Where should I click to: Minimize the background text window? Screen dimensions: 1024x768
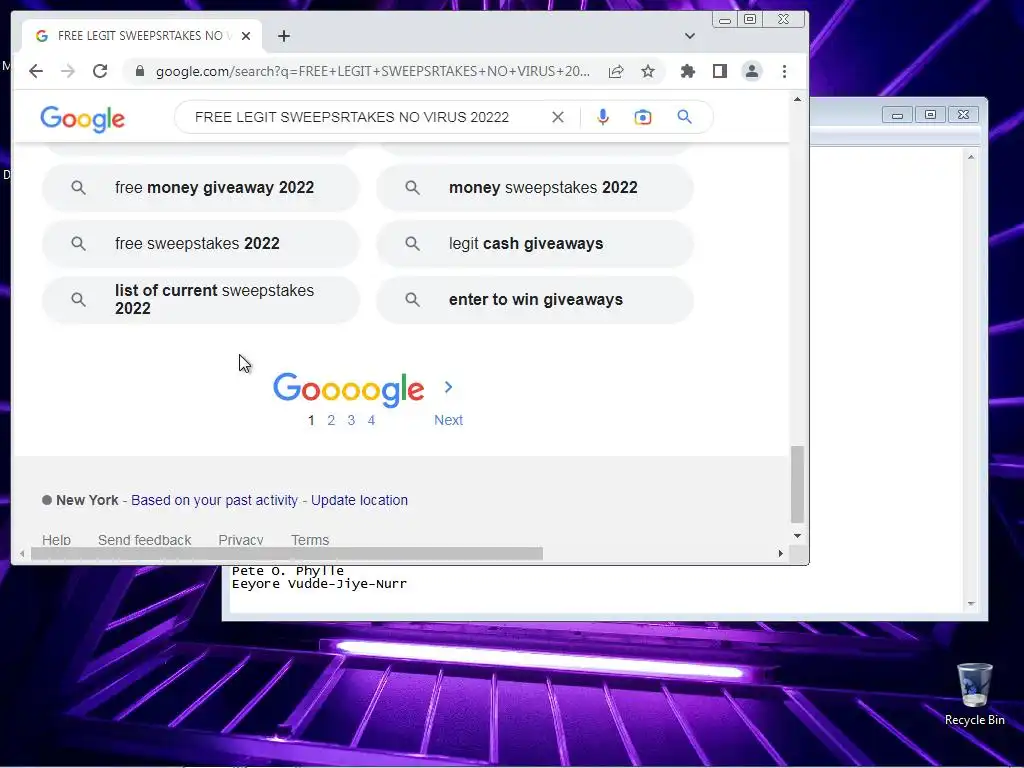point(897,114)
